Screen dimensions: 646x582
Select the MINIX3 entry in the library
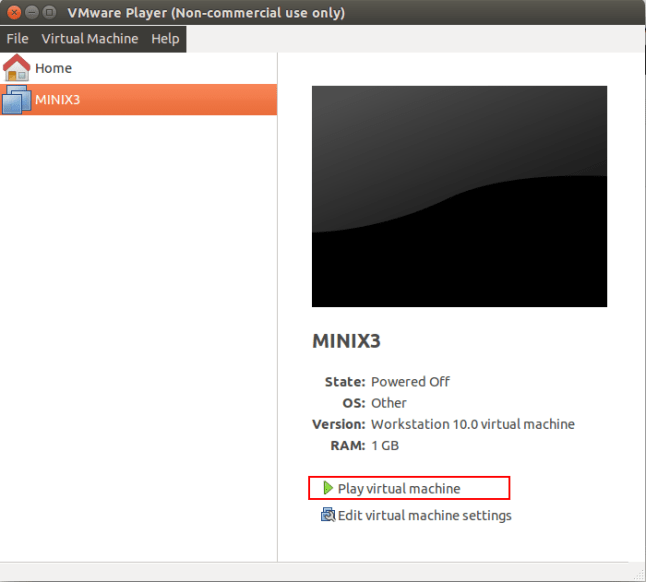click(138, 100)
